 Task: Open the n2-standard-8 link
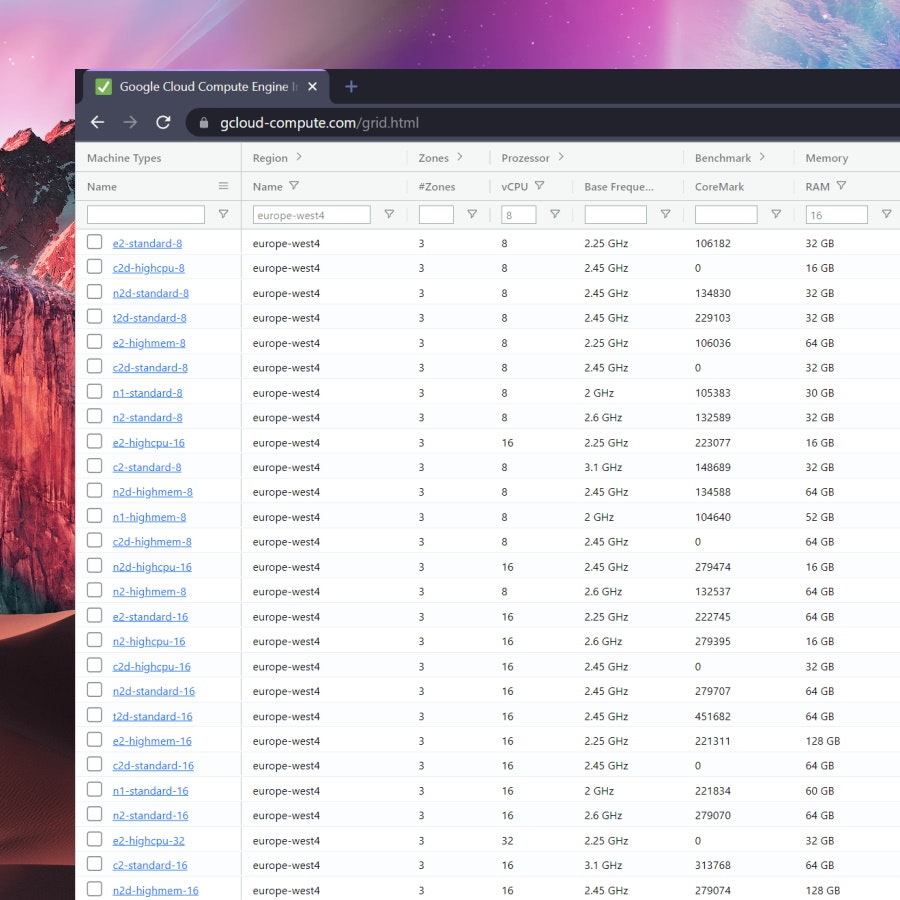click(148, 418)
